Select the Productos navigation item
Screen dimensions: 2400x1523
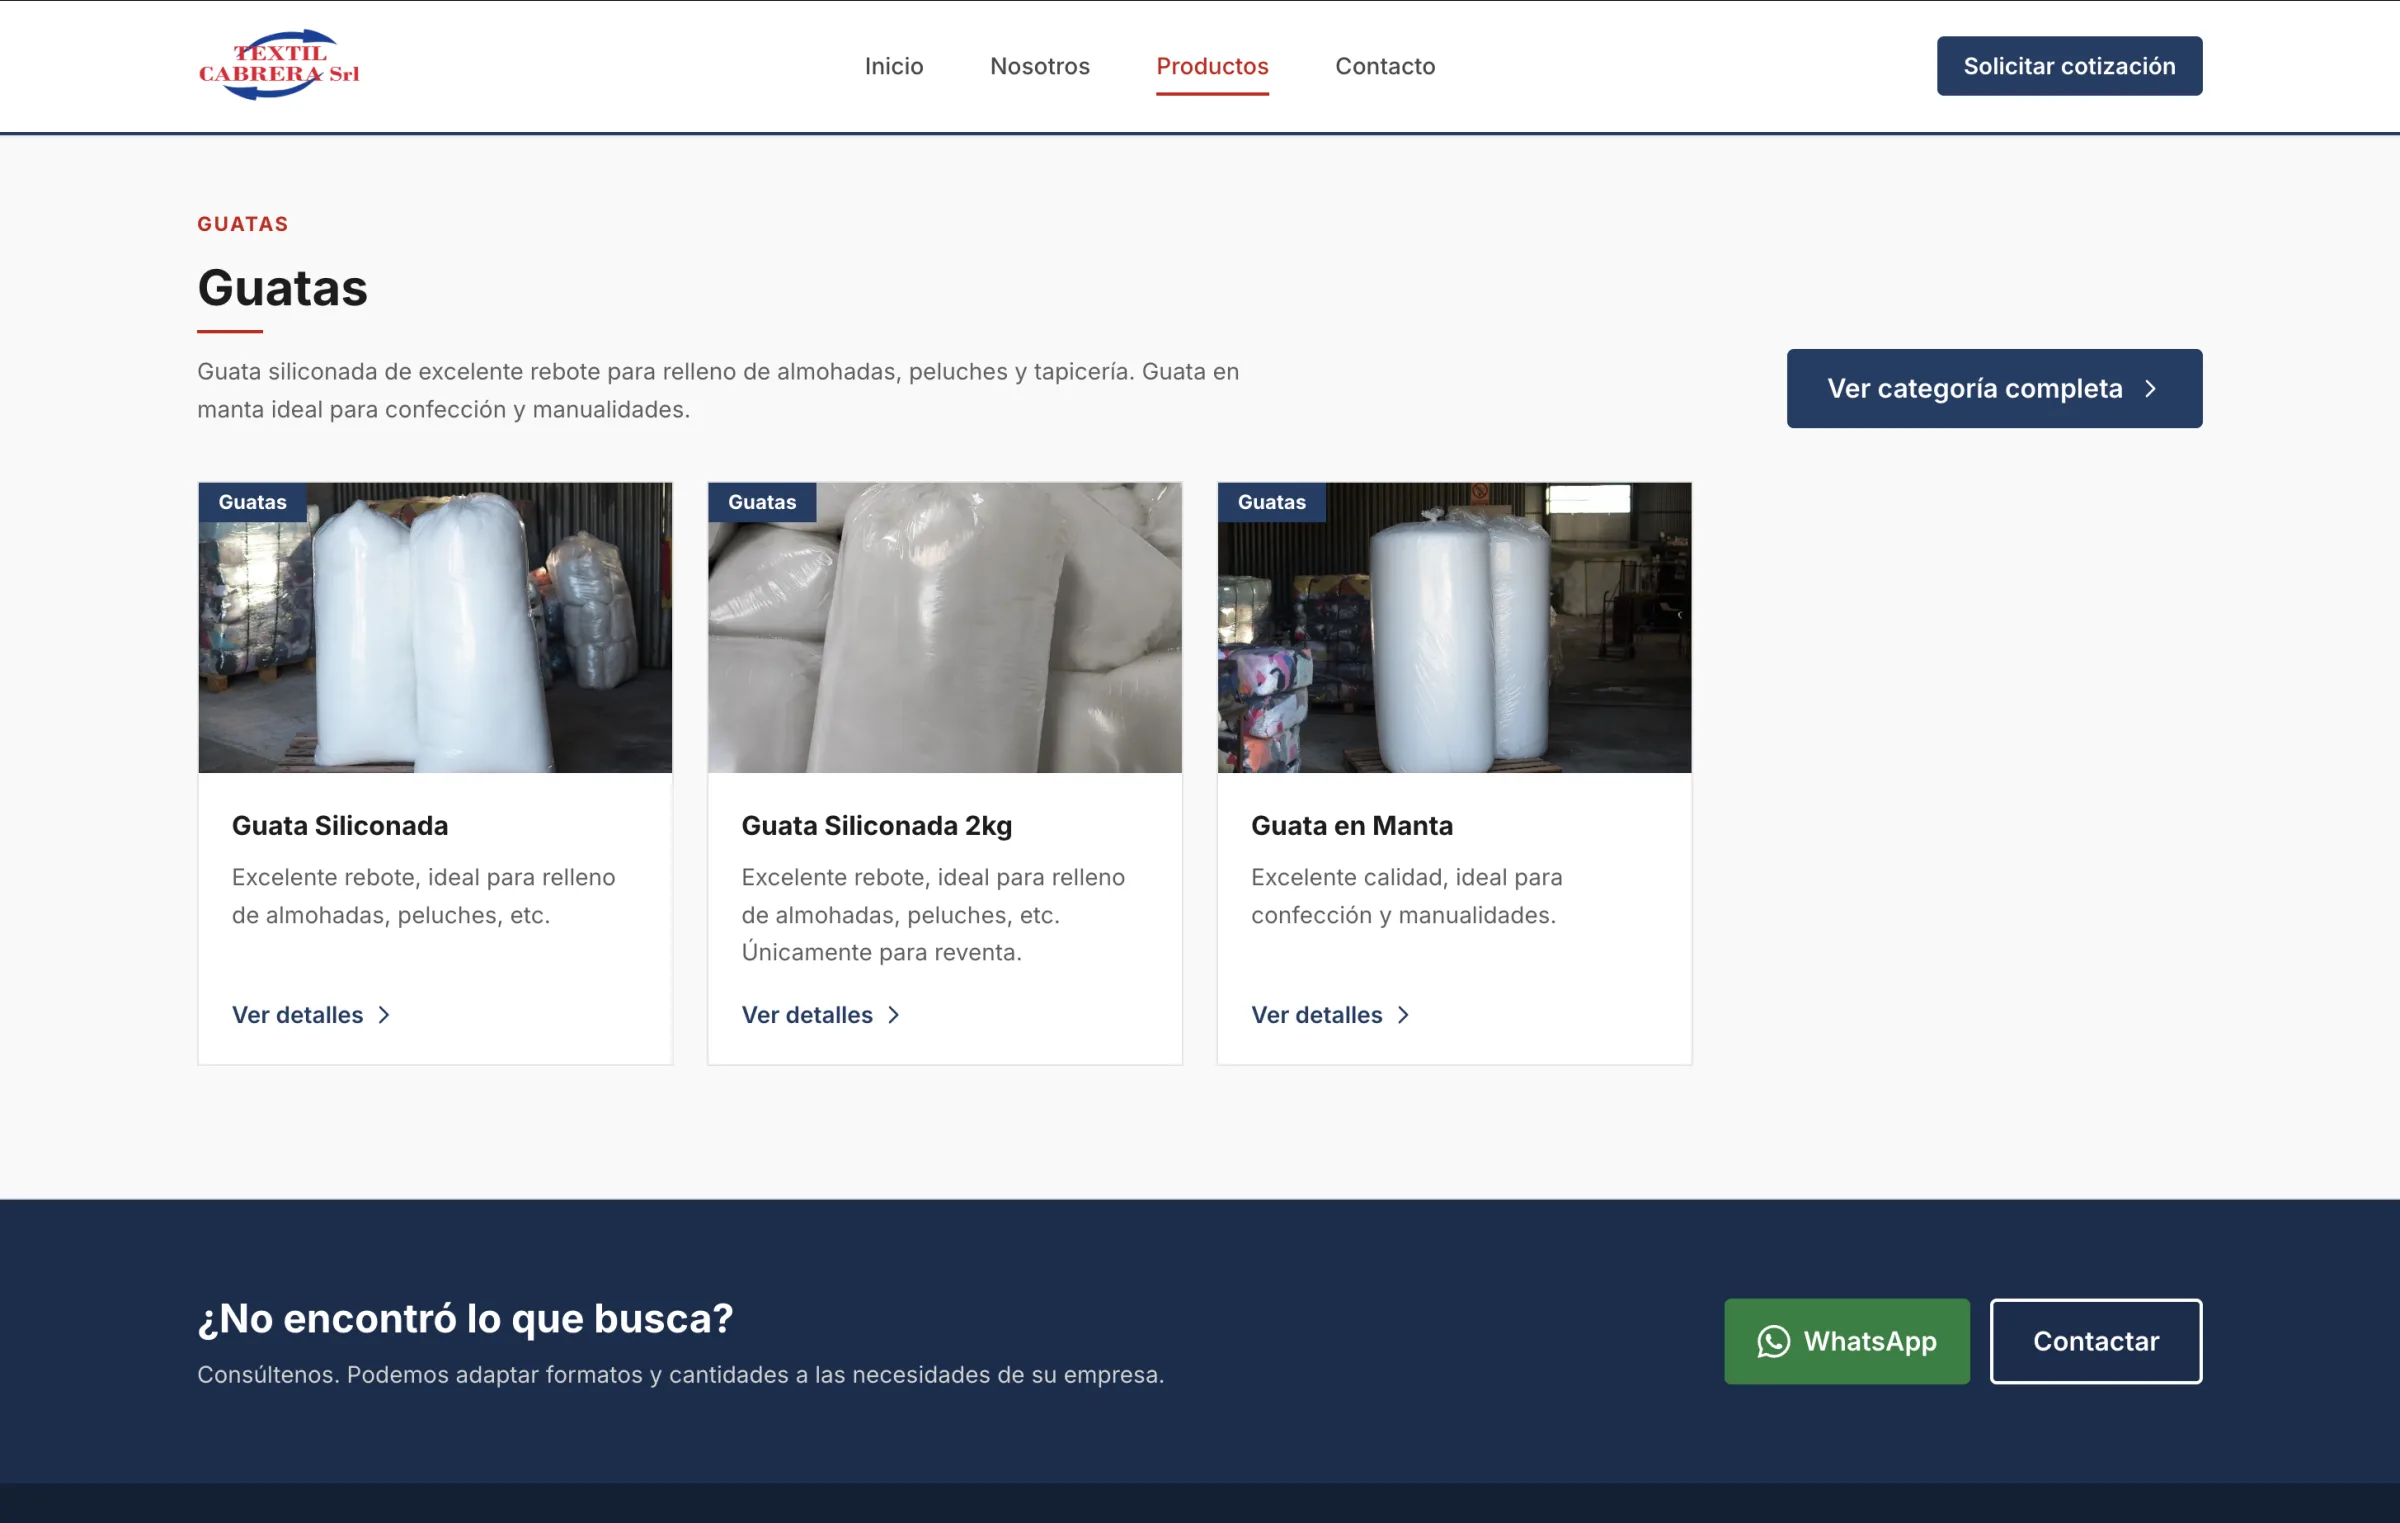(1212, 66)
